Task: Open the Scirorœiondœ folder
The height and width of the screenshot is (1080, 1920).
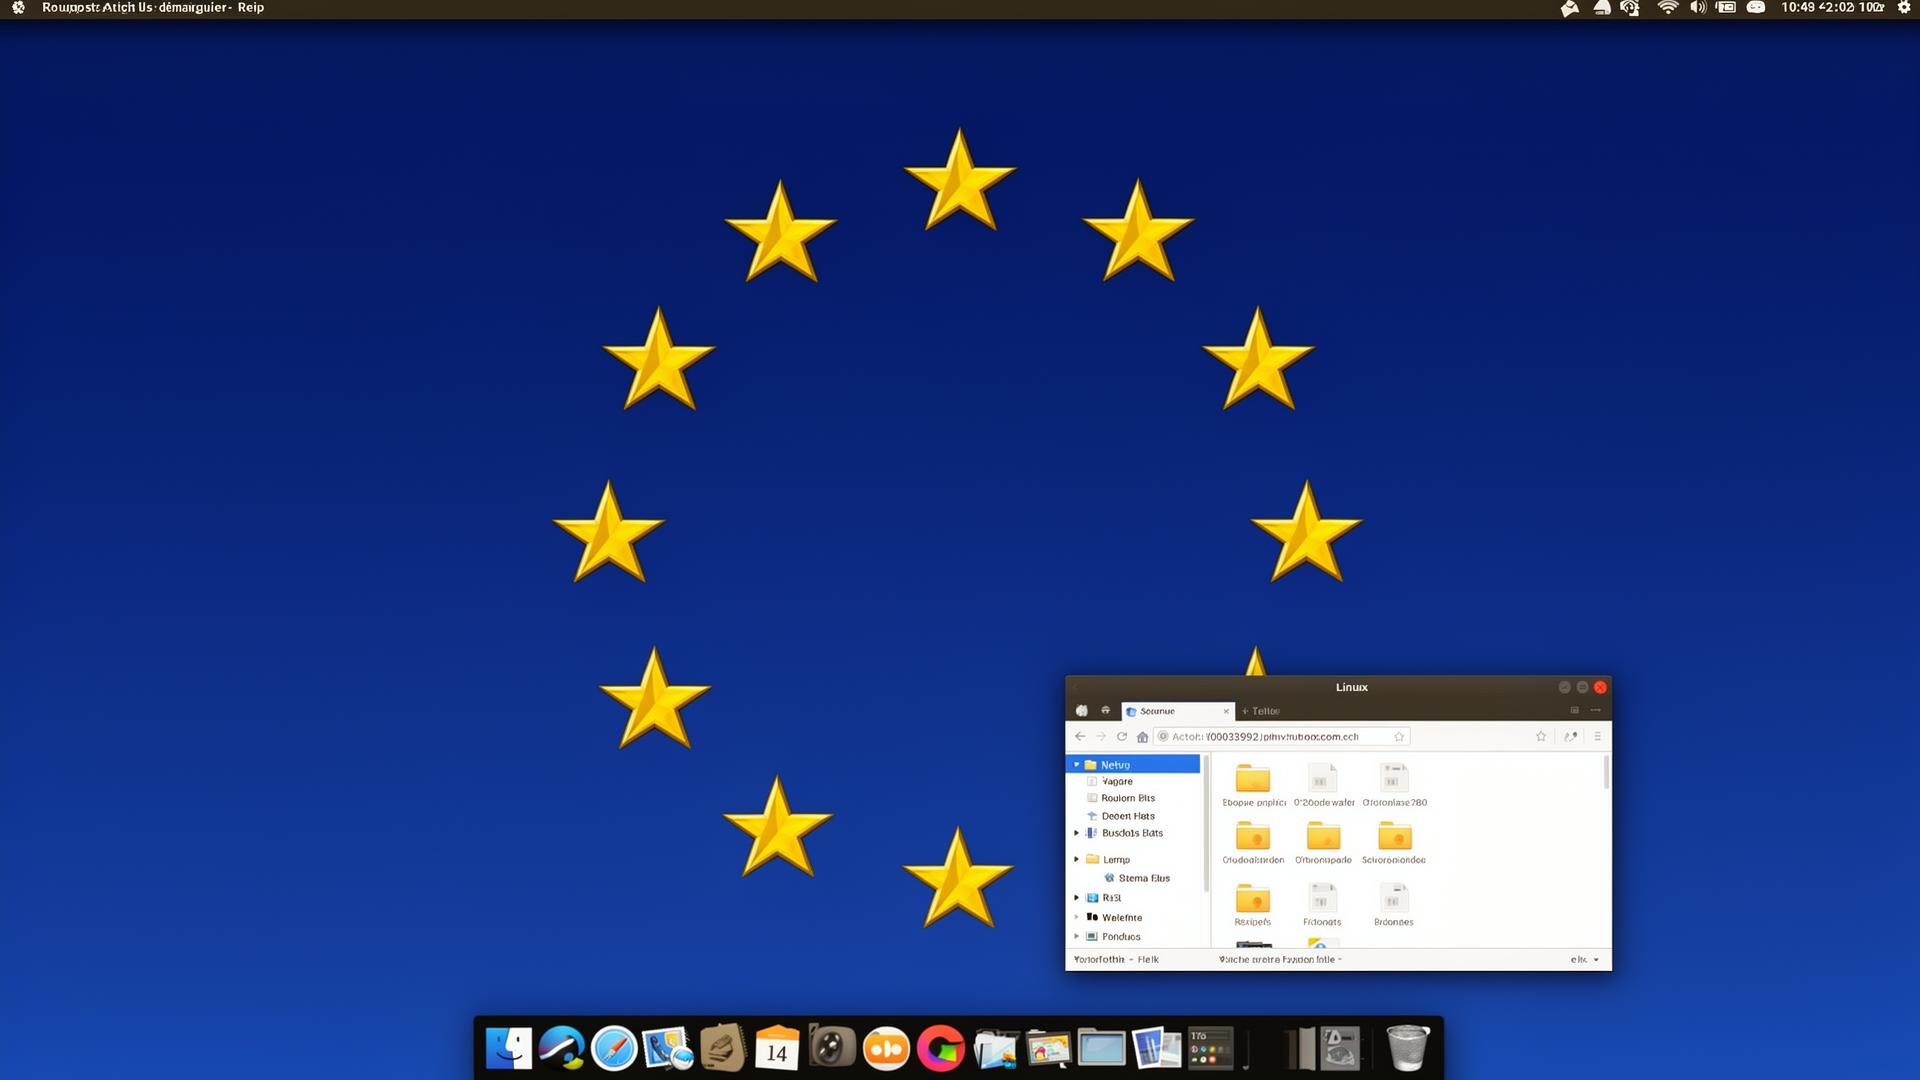Action: [1394, 843]
